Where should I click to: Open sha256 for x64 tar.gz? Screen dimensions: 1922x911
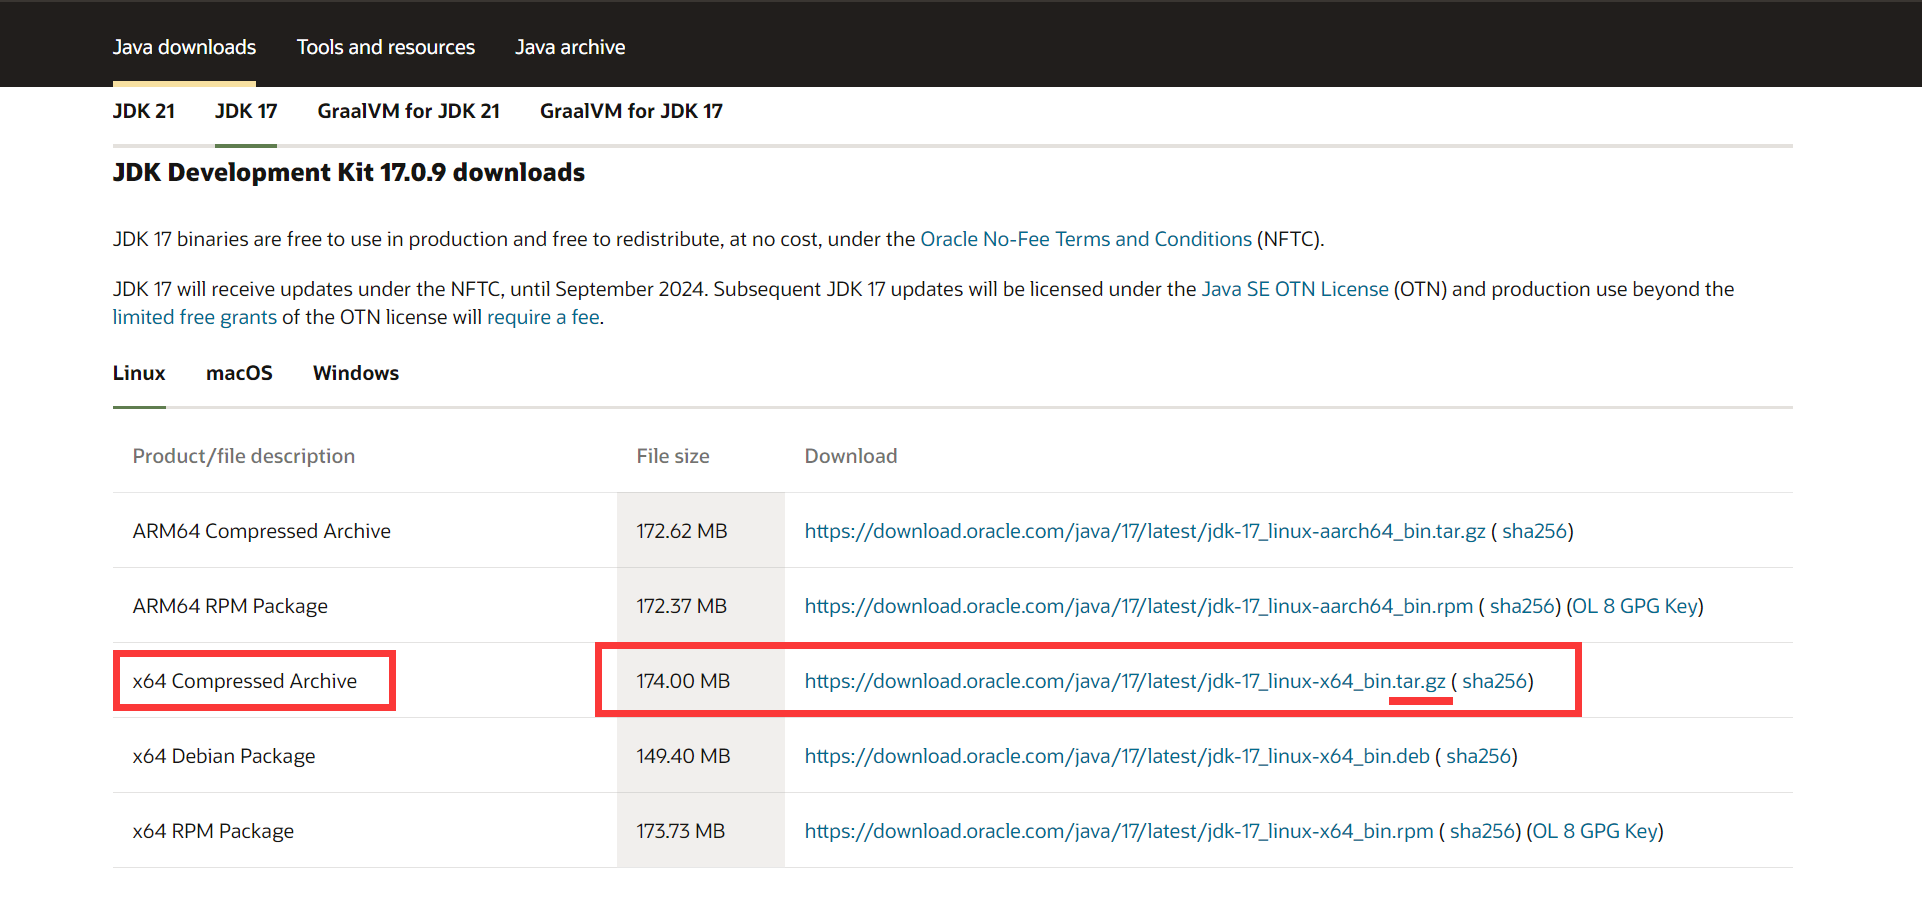click(x=1494, y=681)
